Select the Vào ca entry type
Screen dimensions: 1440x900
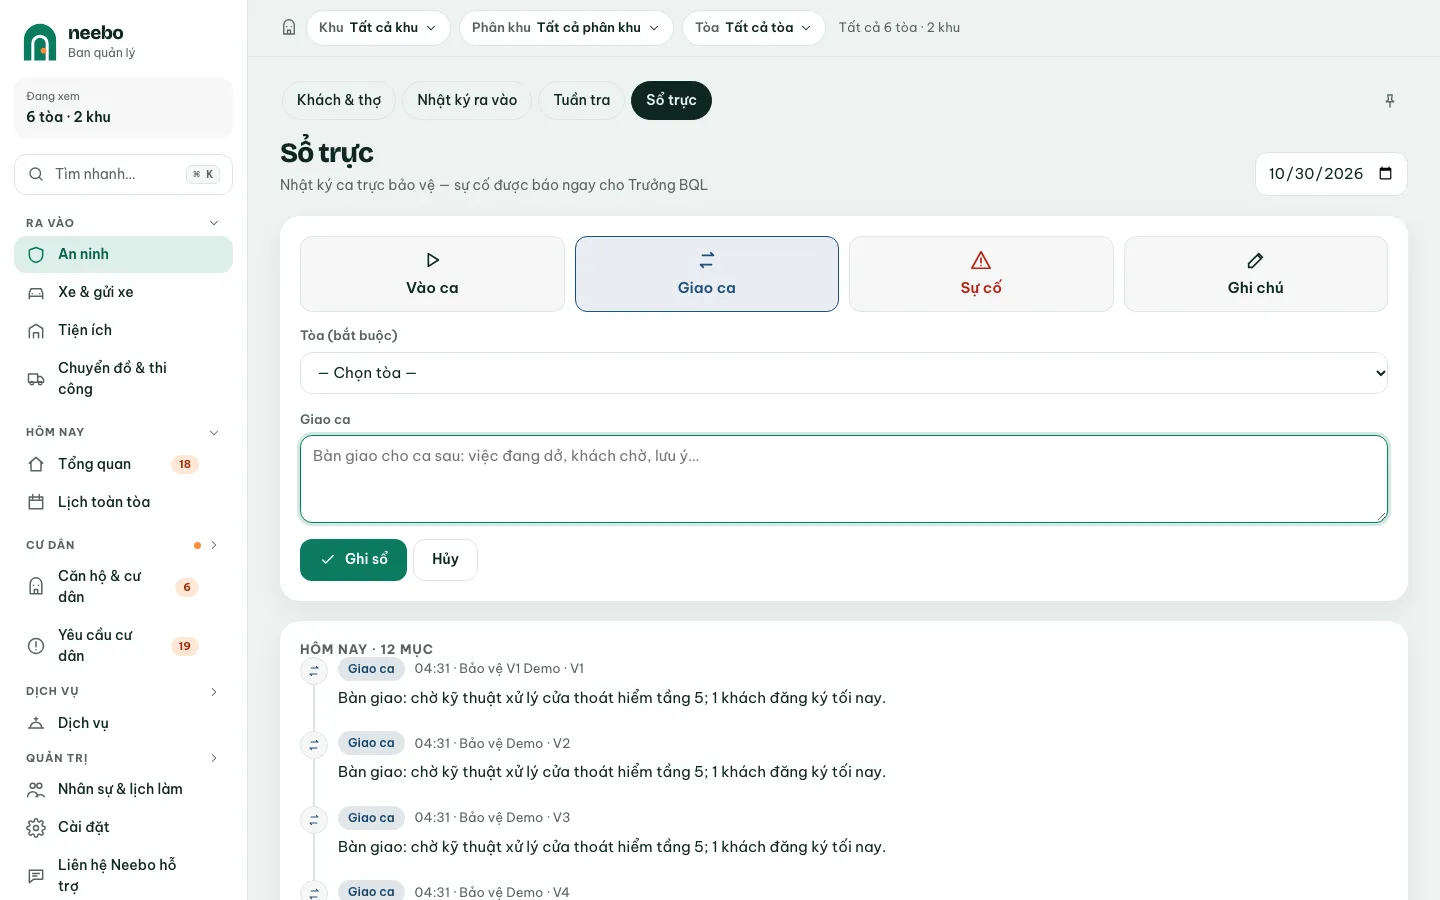[432, 274]
